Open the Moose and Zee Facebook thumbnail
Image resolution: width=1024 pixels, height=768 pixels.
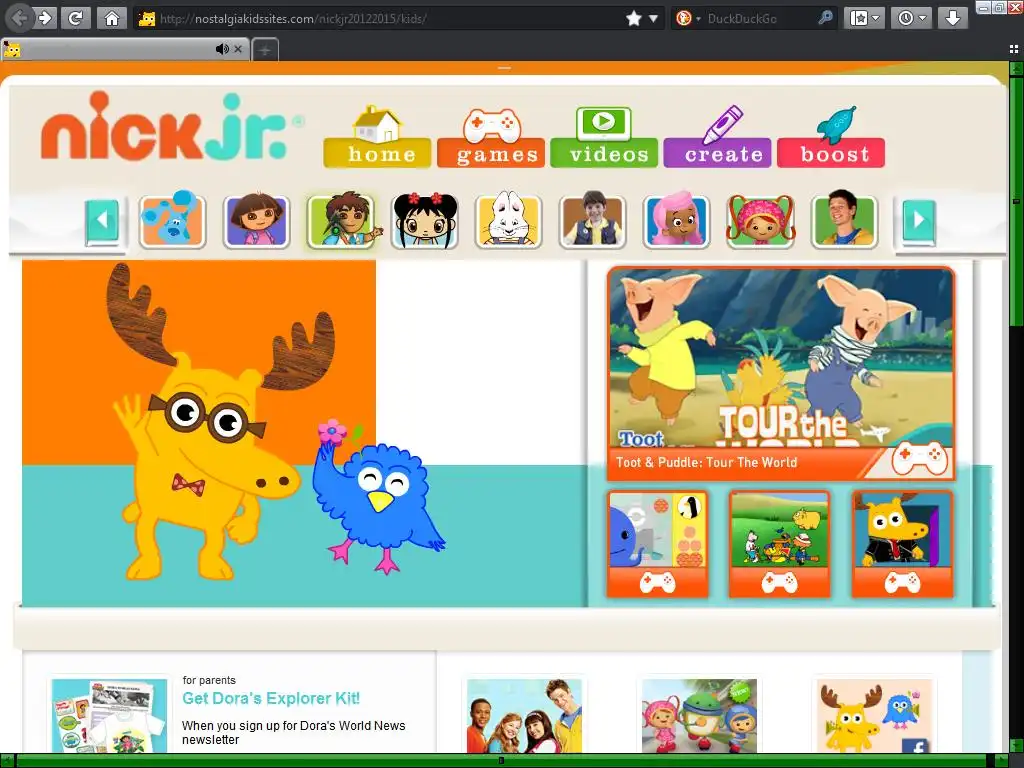pos(875,716)
